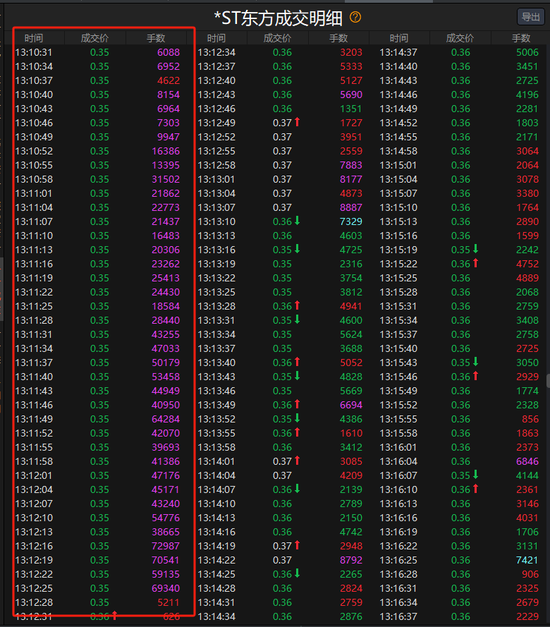Select volume 906 at 13:16:28
Screen dimensions: 550x627
pyautogui.click(x=530, y=574)
